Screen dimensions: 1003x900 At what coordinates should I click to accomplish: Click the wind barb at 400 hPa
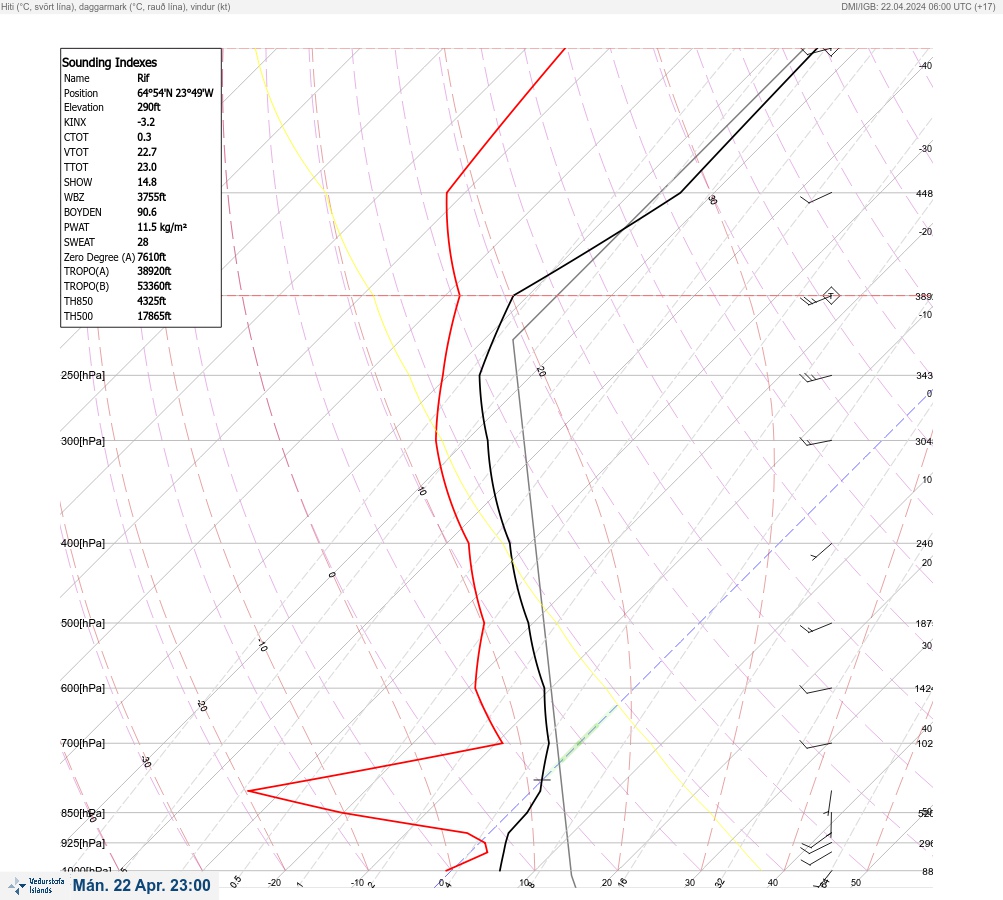click(821, 551)
